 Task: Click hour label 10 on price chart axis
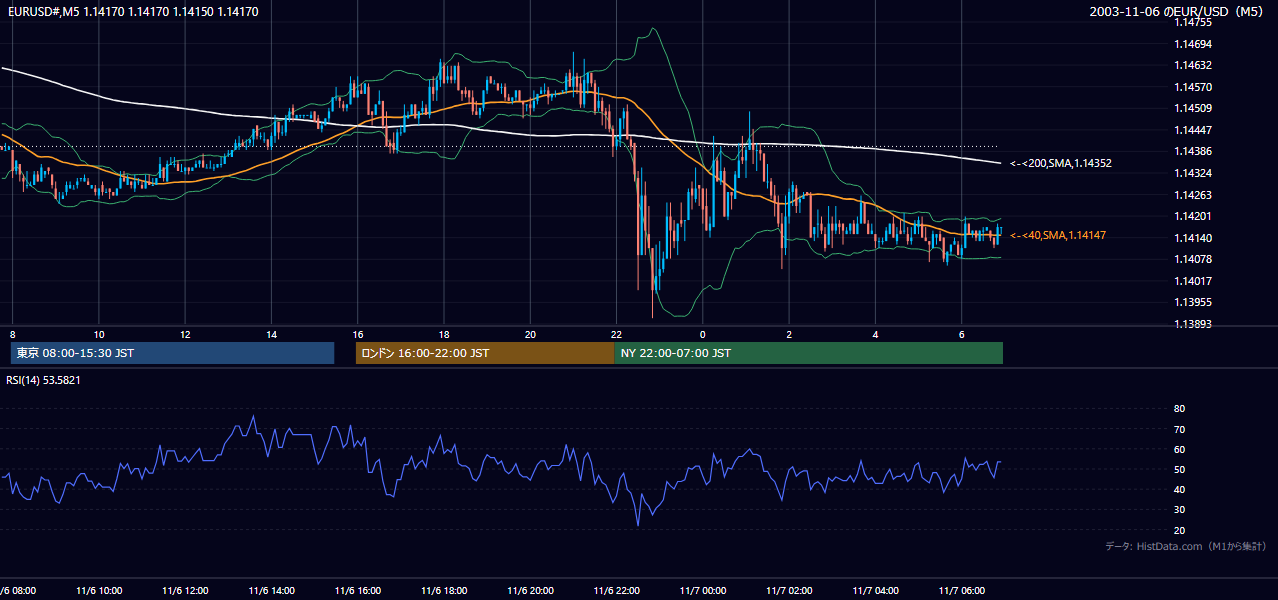point(99,334)
